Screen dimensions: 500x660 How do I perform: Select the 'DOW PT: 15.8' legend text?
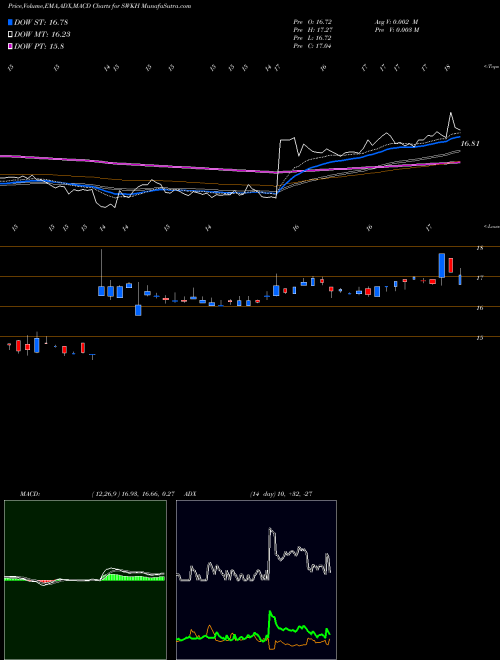(x=39, y=47)
